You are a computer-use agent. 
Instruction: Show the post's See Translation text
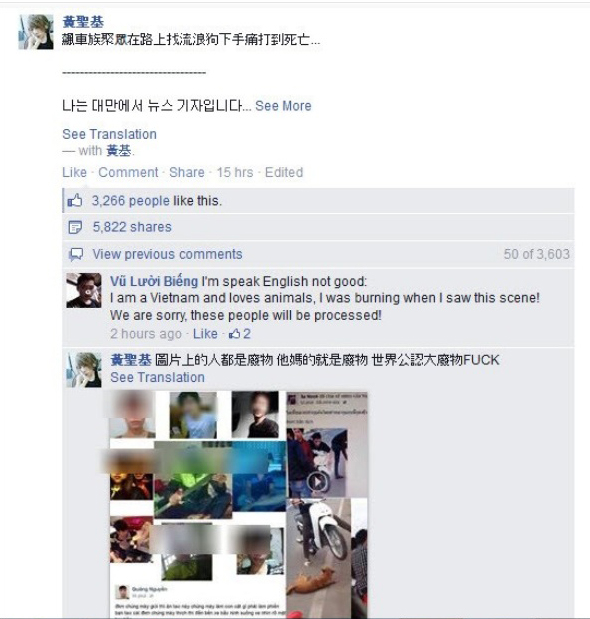pos(109,134)
